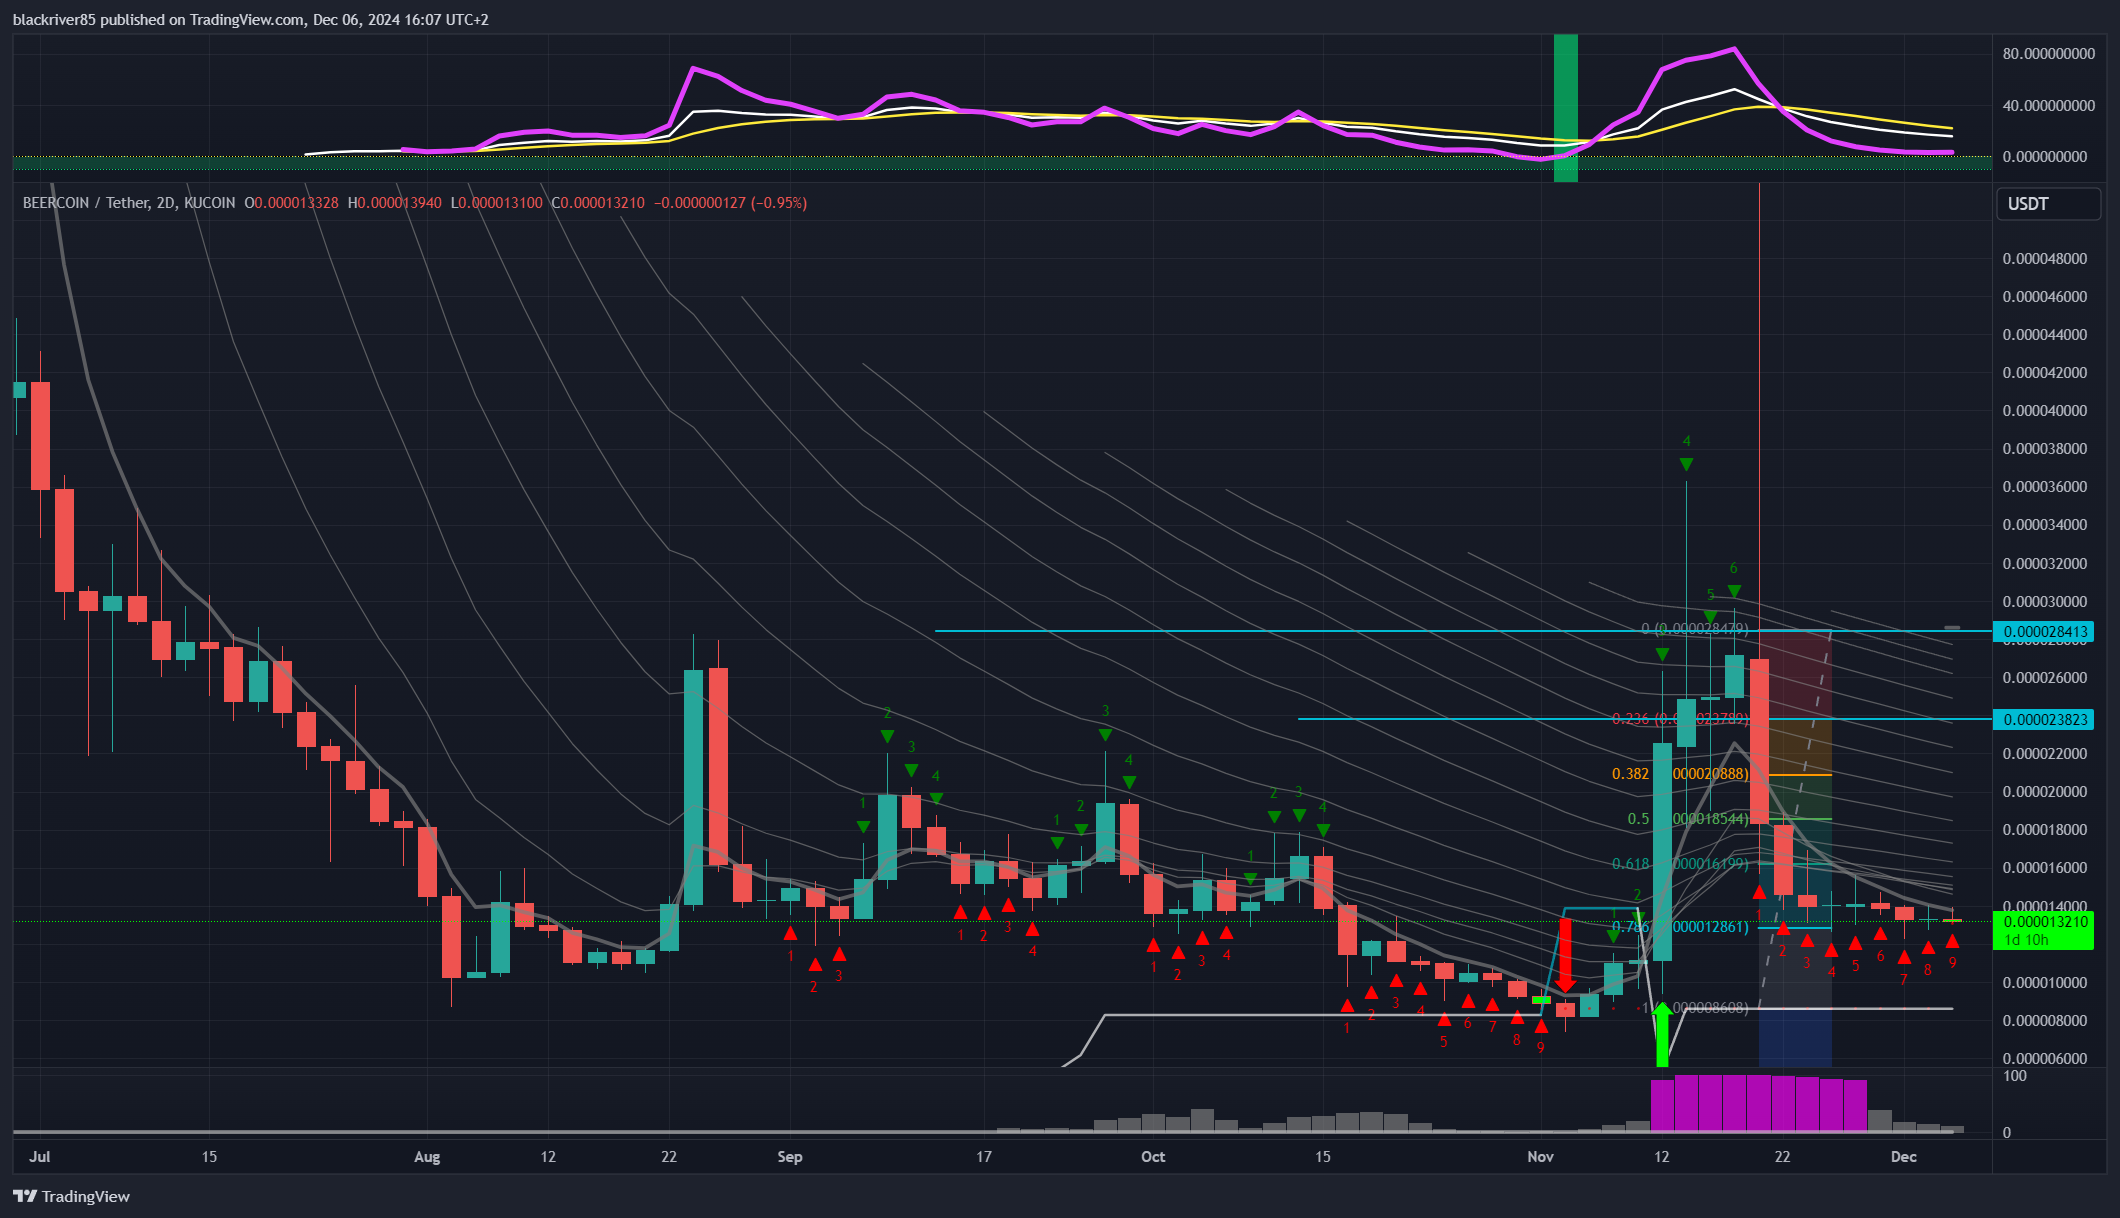Click the close value C0.000013210
Viewport: 2120px width, 1218px height.
[598, 203]
